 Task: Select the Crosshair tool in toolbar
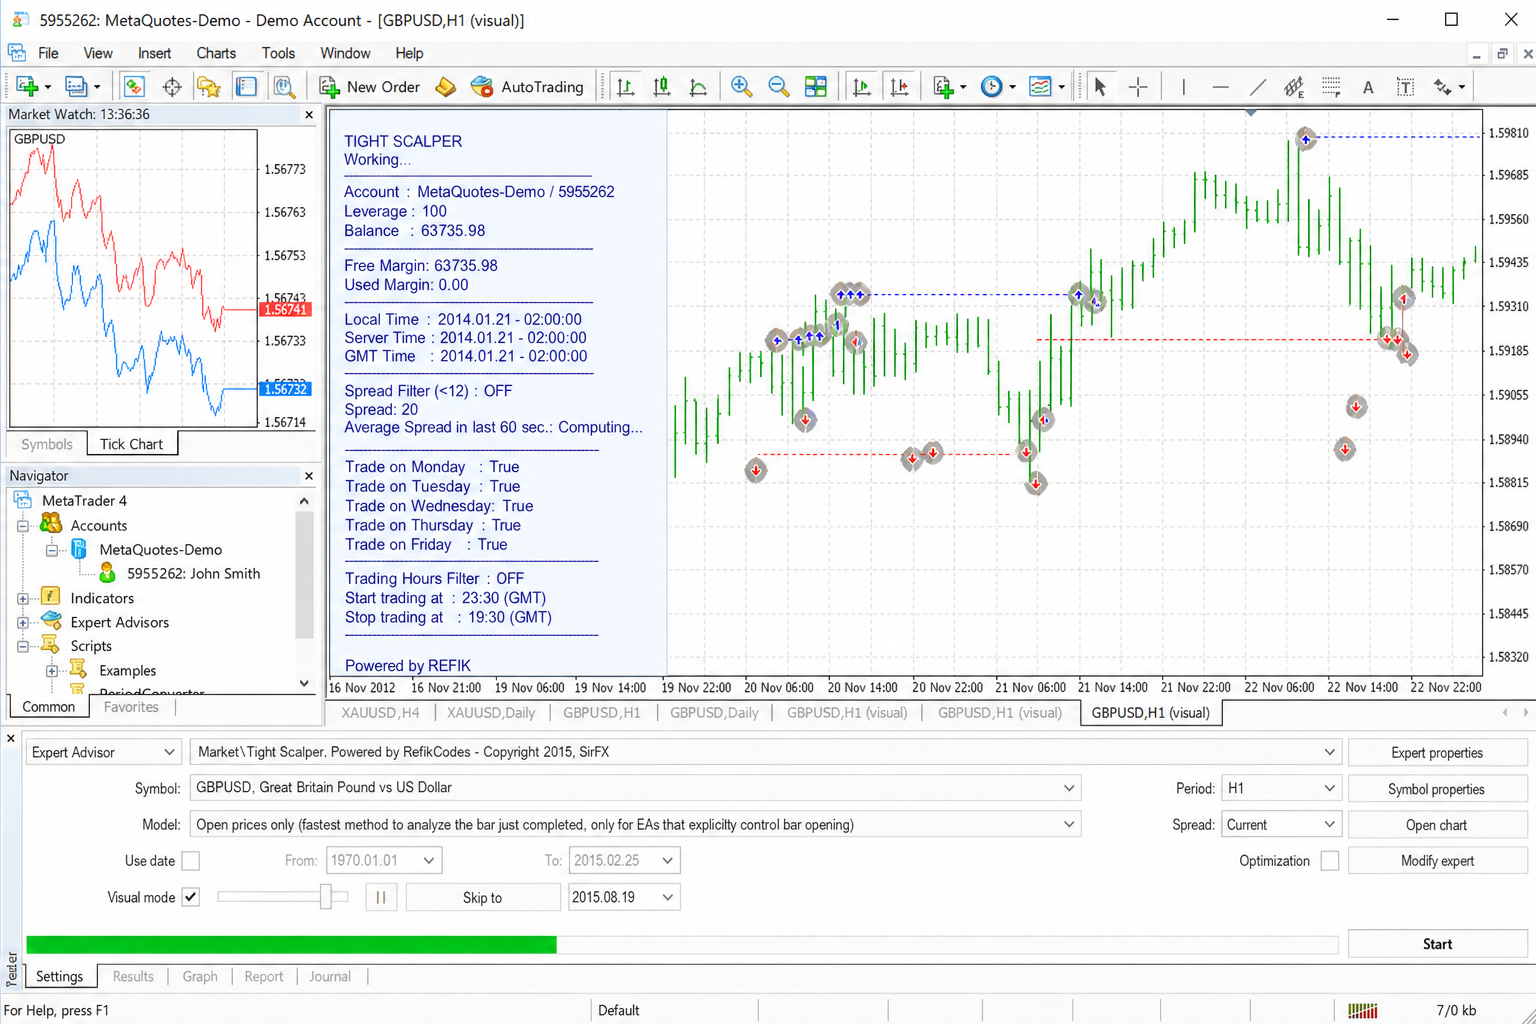coord(1138,87)
